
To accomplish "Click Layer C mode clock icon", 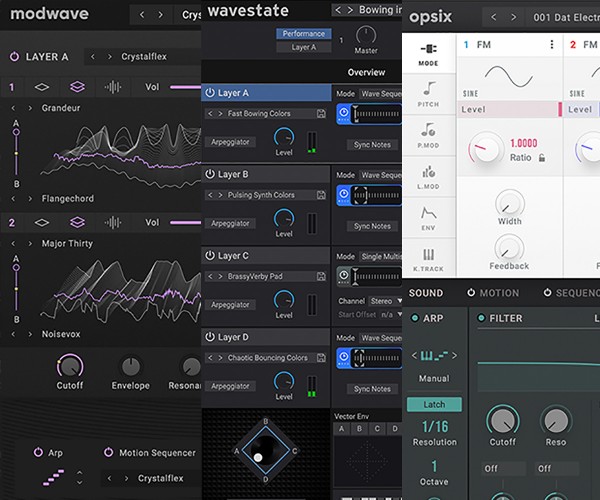I will [x=344, y=275].
